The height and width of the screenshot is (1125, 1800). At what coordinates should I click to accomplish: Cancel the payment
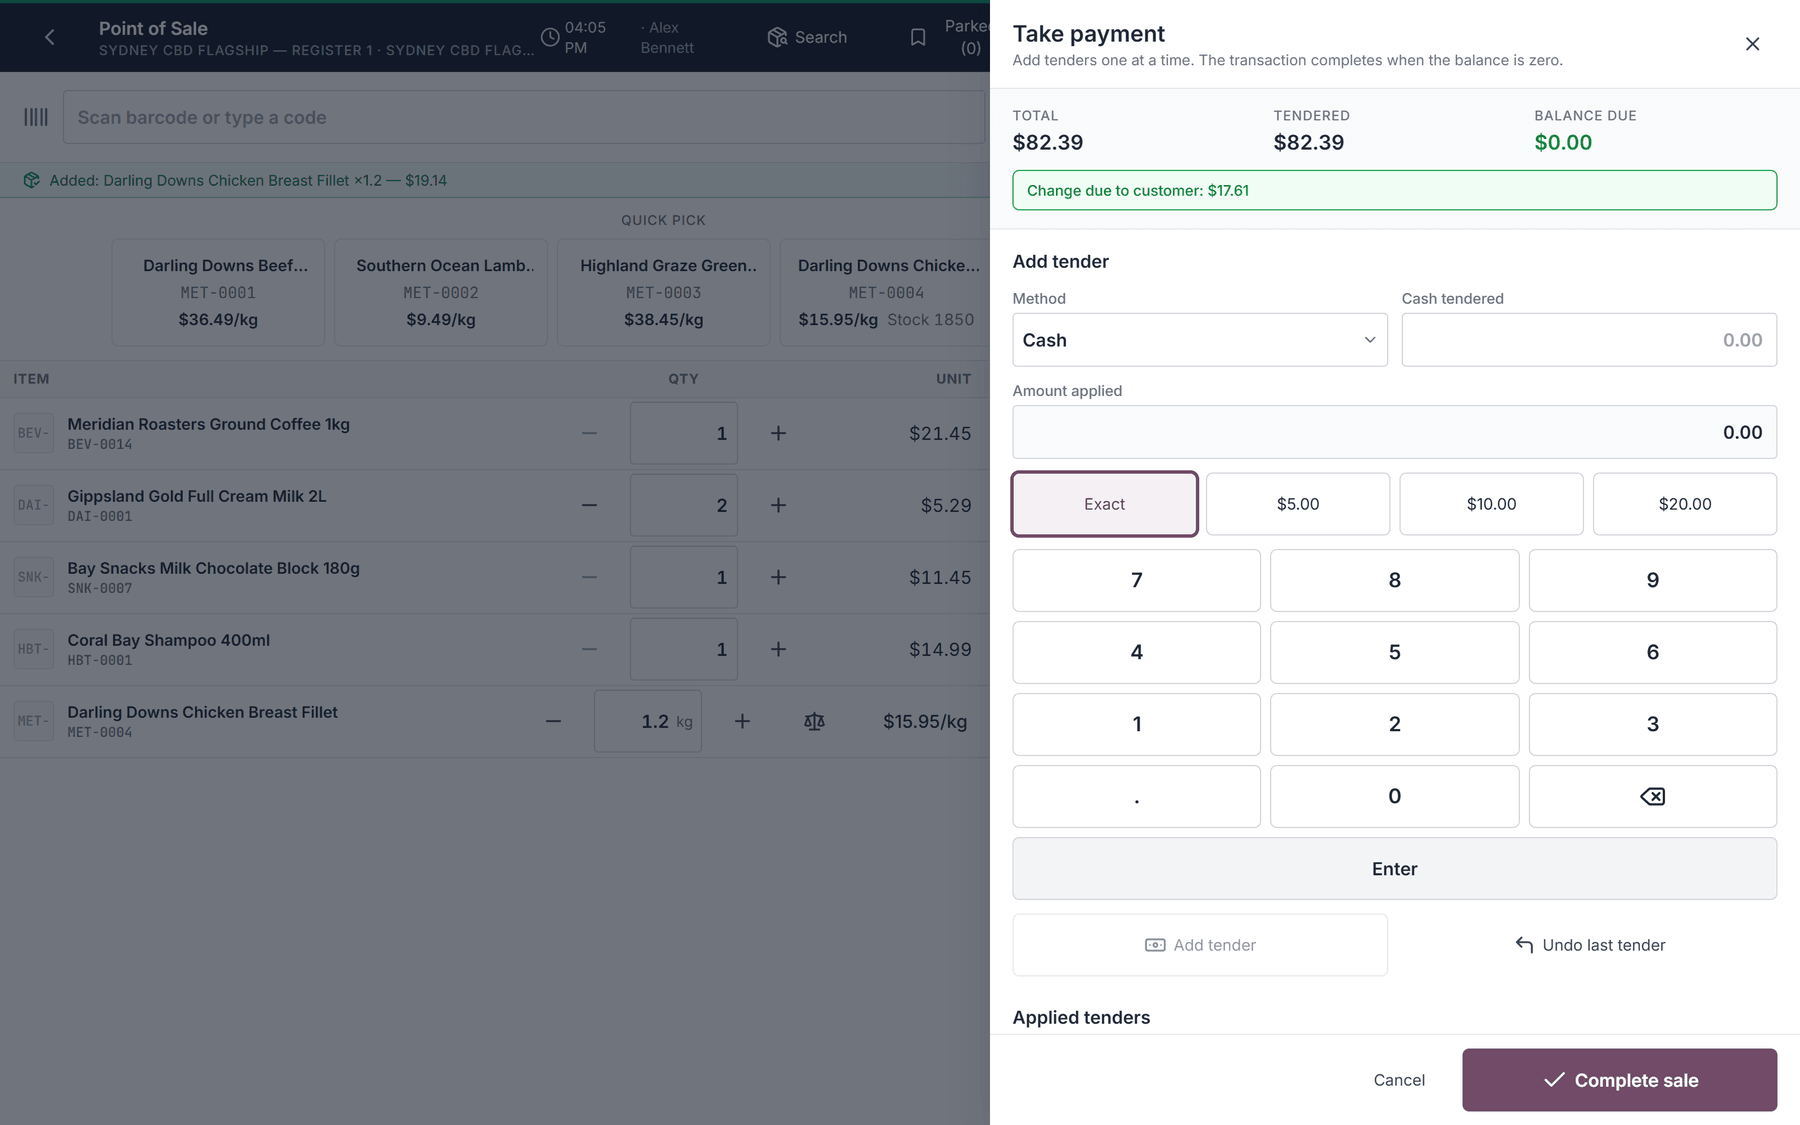(x=1399, y=1080)
